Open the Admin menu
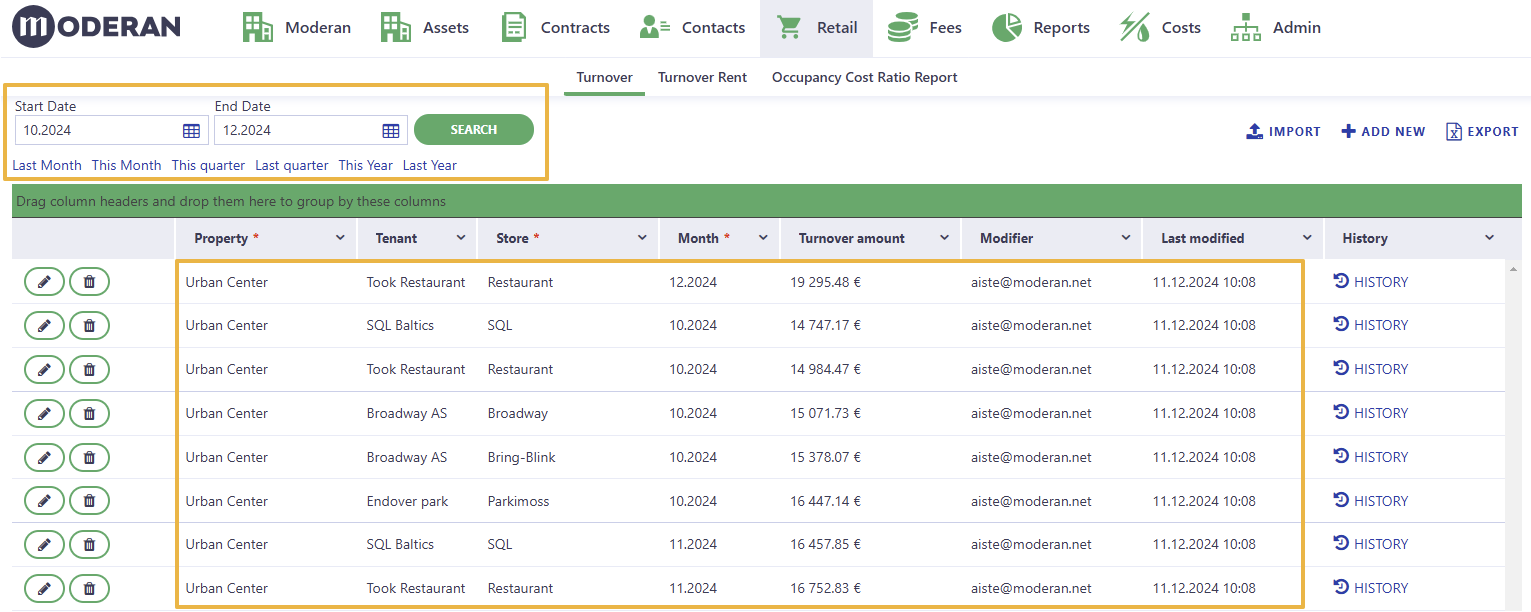This screenshot has width=1531, height=612. click(1275, 28)
